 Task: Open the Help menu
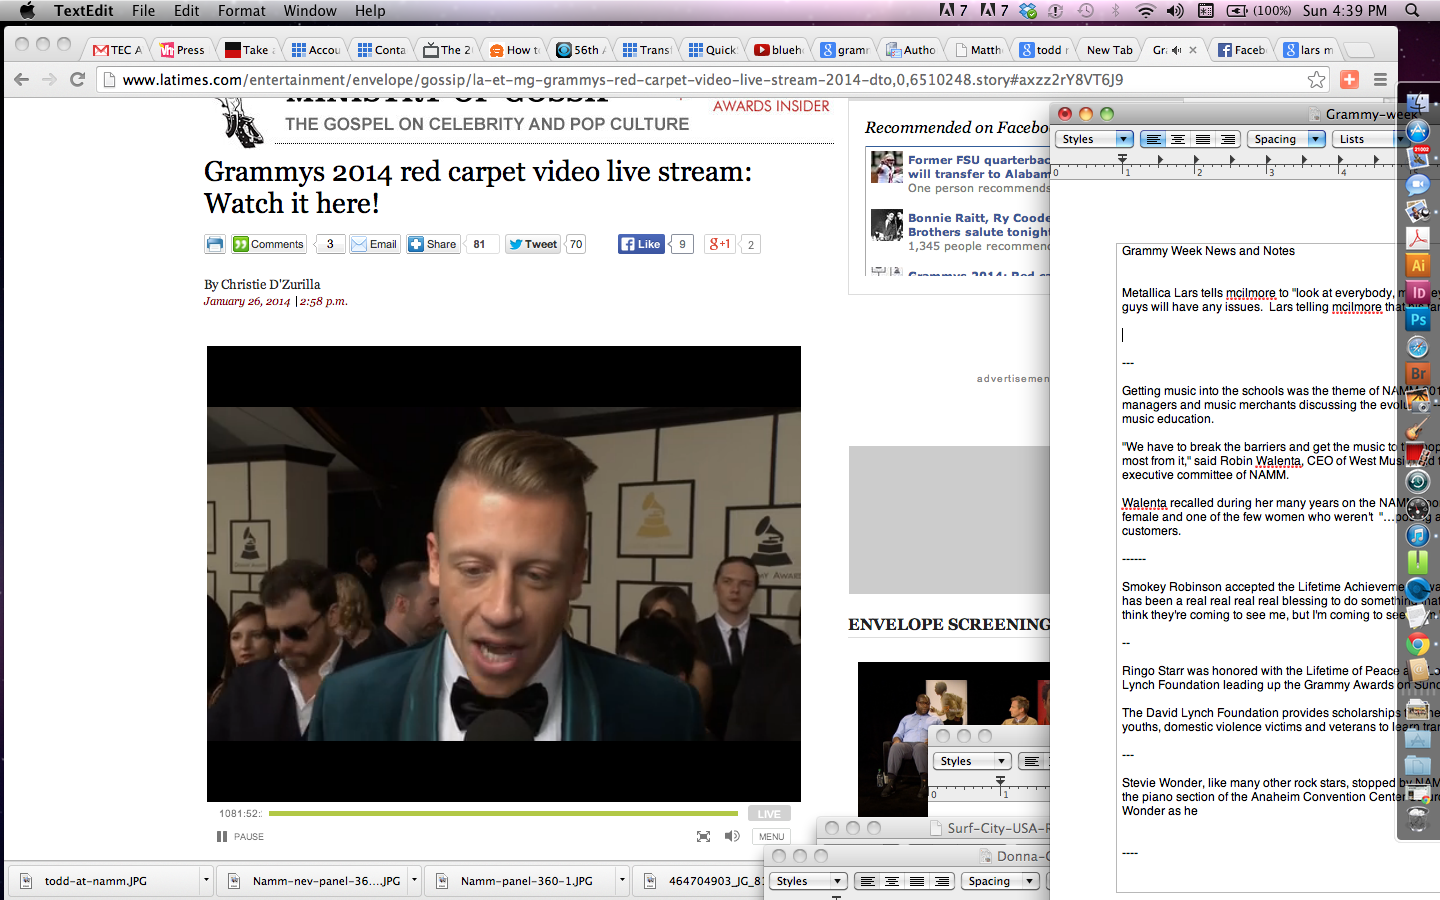click(x=370, y=11)
